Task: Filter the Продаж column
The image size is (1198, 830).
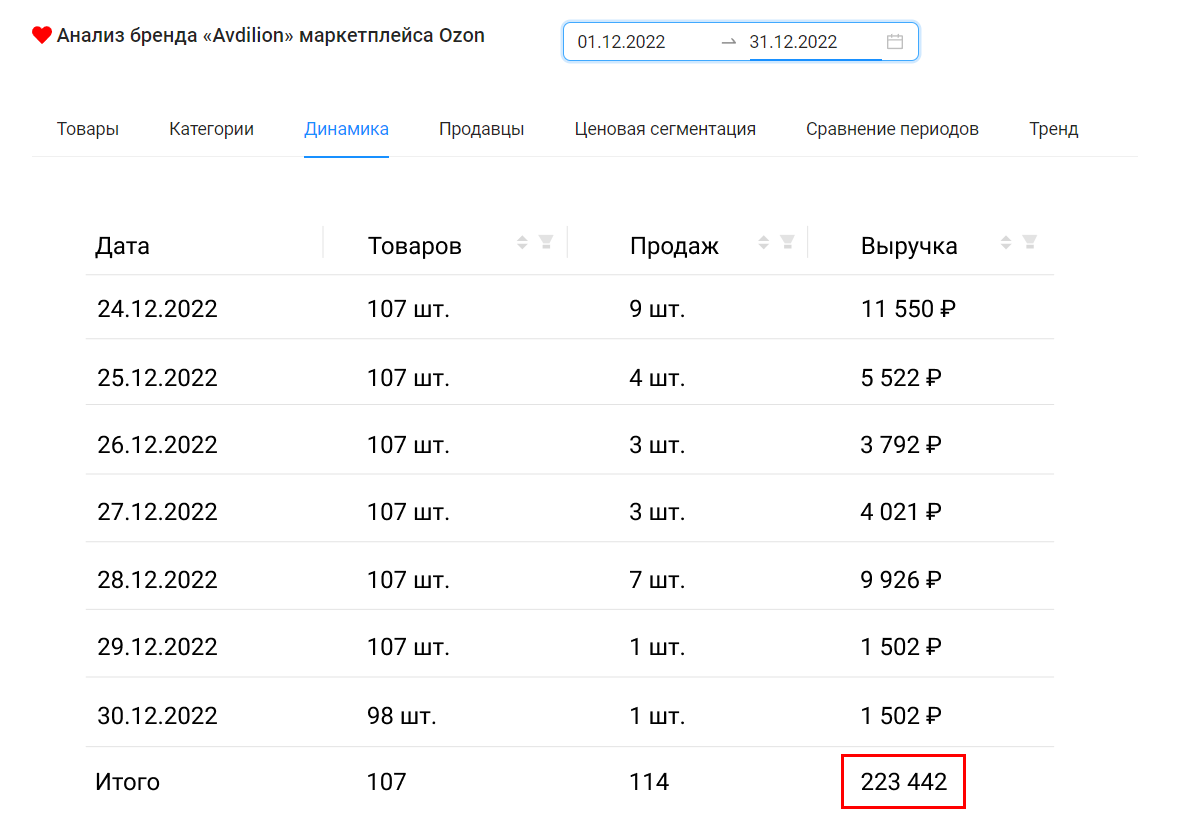Action: pos(787,242)
